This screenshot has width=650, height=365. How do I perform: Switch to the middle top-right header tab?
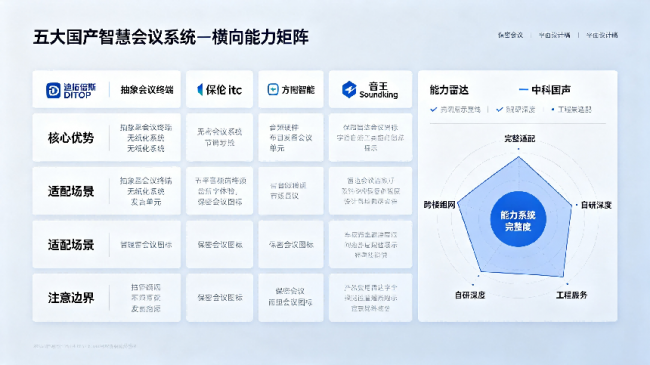click(x=554, y=35)
